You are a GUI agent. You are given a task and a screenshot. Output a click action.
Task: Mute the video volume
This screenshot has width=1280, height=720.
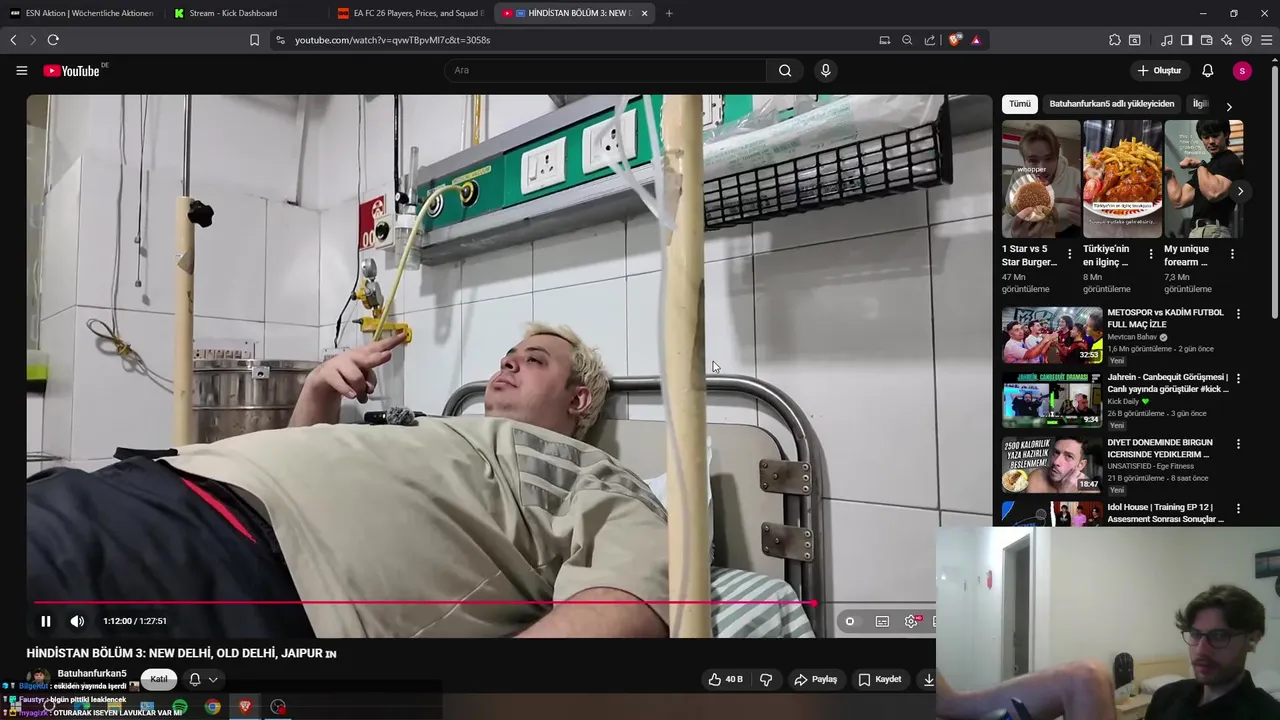(x=77, y=621)
